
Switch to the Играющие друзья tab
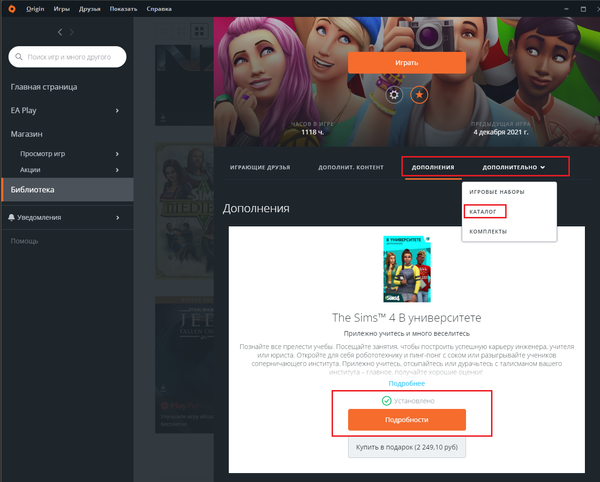click(x=260, y=167)
